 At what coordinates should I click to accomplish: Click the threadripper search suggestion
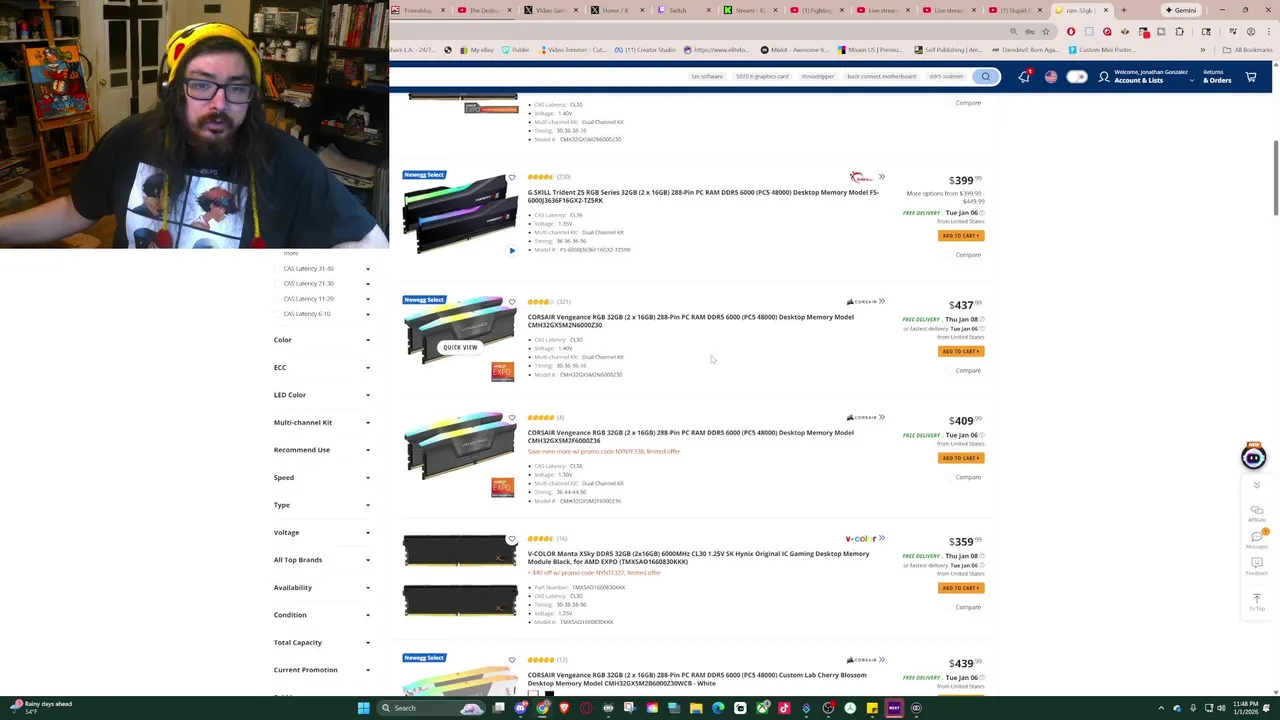click(817, 77)
